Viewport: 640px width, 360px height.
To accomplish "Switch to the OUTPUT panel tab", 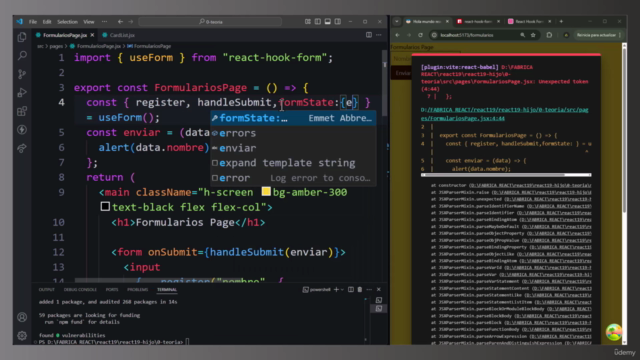I will click(47, 289).
